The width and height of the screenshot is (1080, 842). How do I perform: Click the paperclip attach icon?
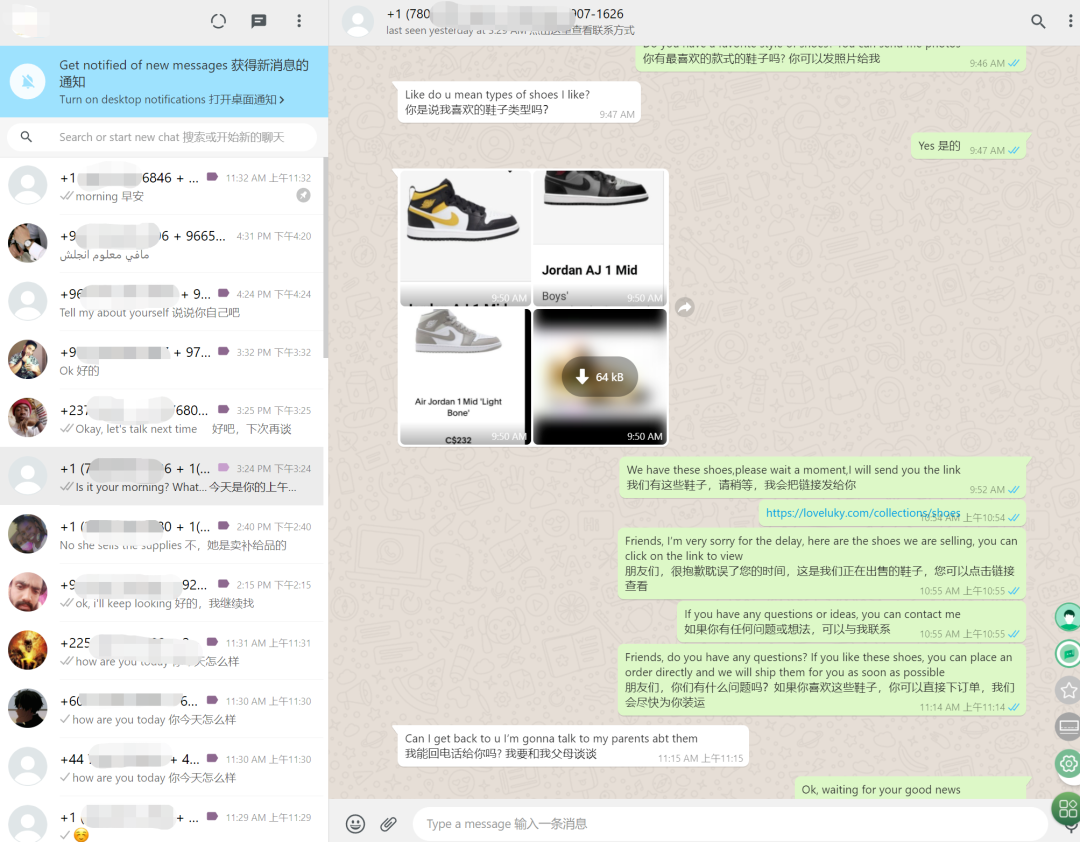[388, 824]
